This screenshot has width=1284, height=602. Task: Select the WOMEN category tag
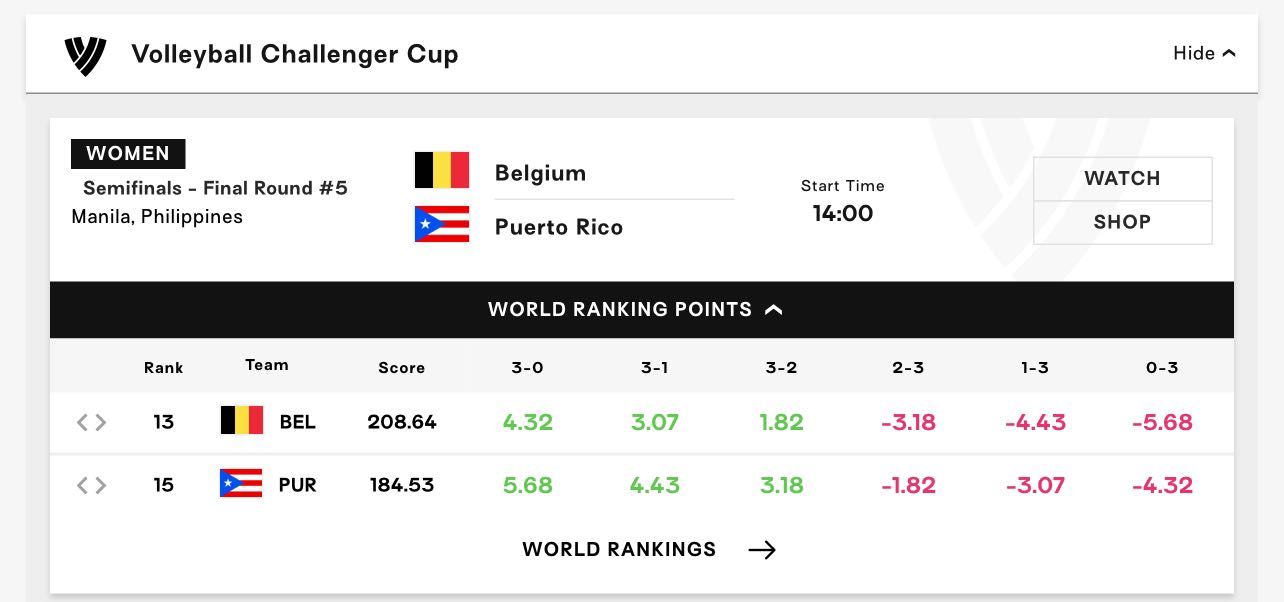click(128, 153)
